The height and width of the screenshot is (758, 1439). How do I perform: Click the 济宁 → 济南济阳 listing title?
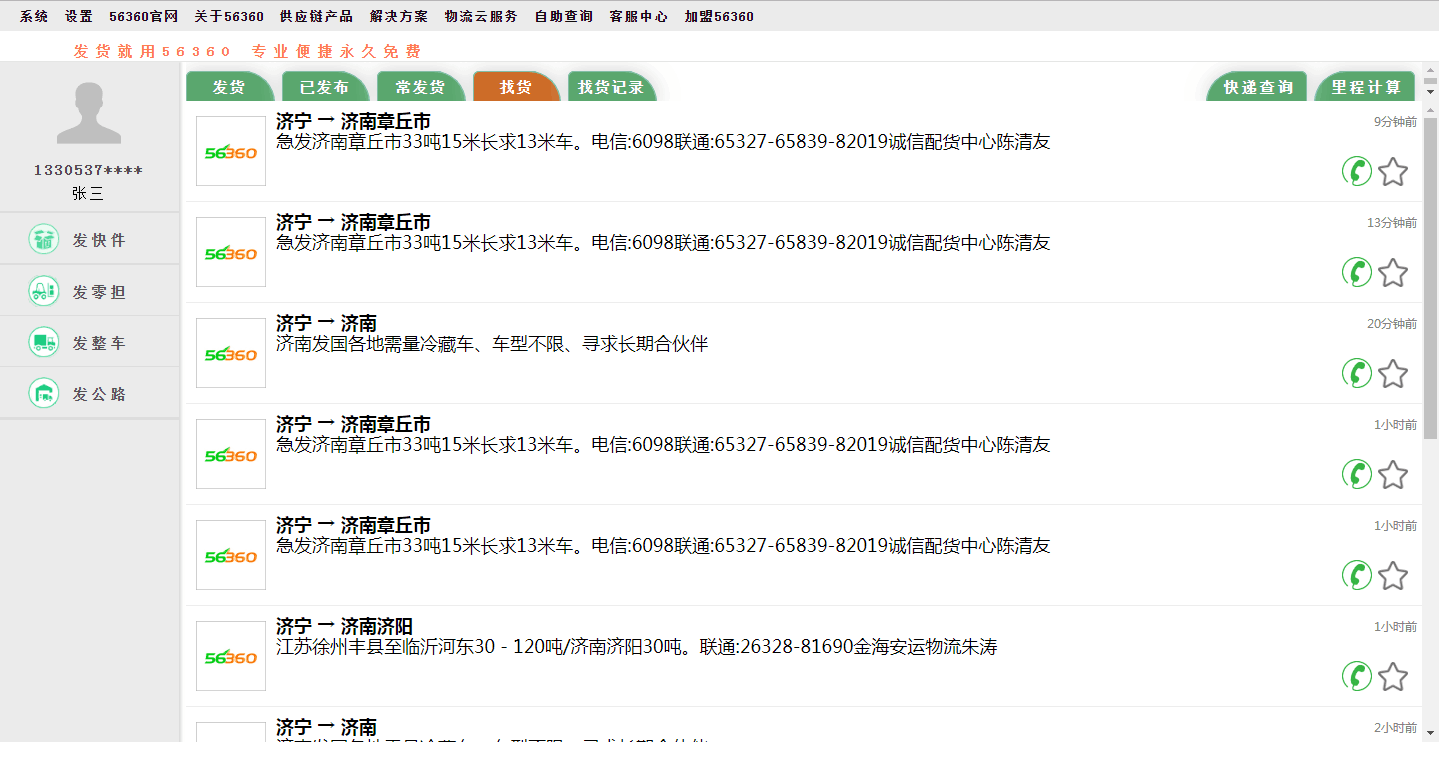coord(344,627)
